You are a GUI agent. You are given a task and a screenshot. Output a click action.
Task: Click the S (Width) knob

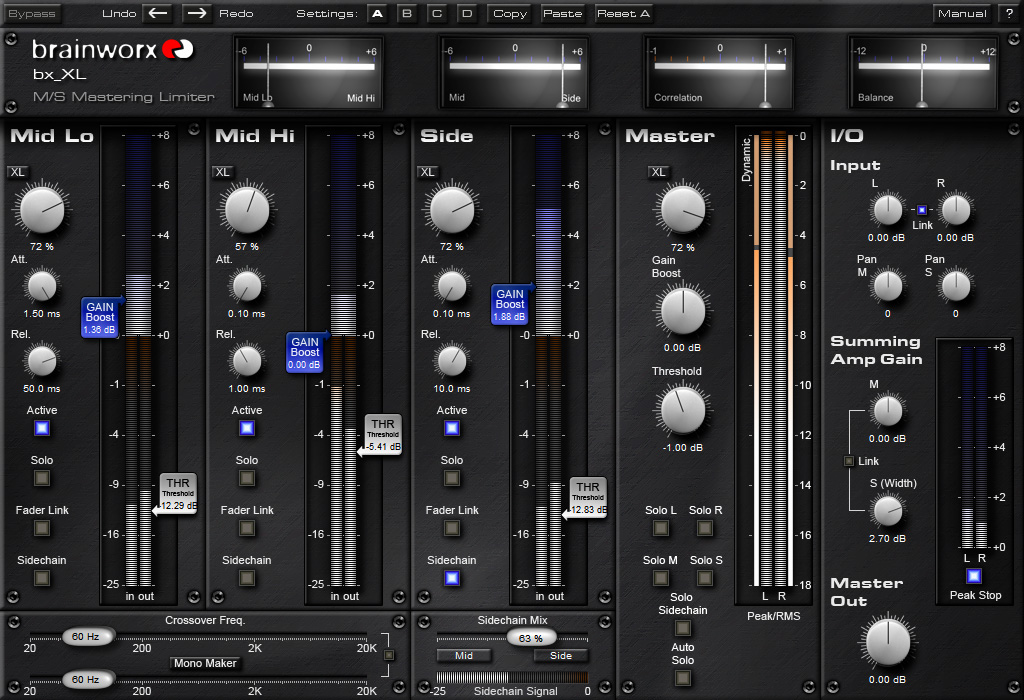888,511
